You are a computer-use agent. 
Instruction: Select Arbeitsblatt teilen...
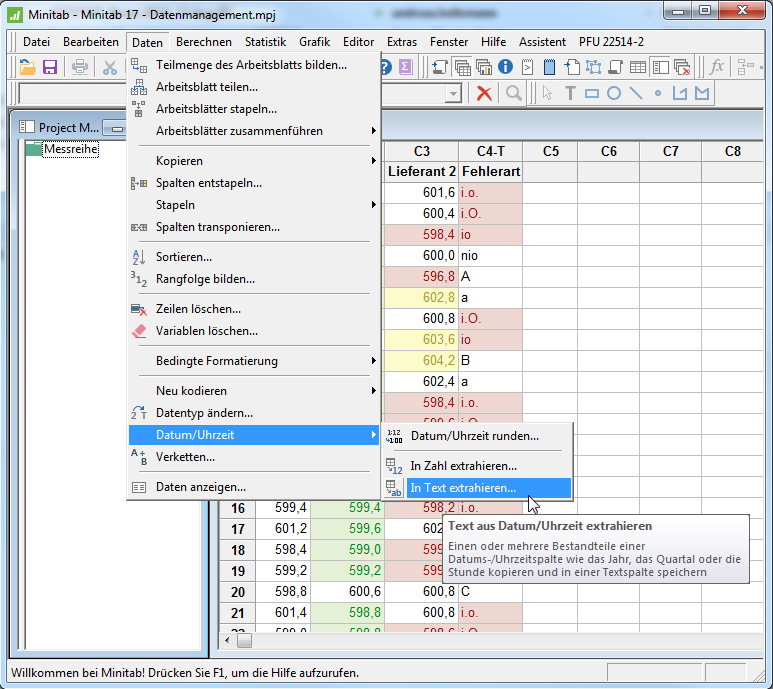click(254, 87)
